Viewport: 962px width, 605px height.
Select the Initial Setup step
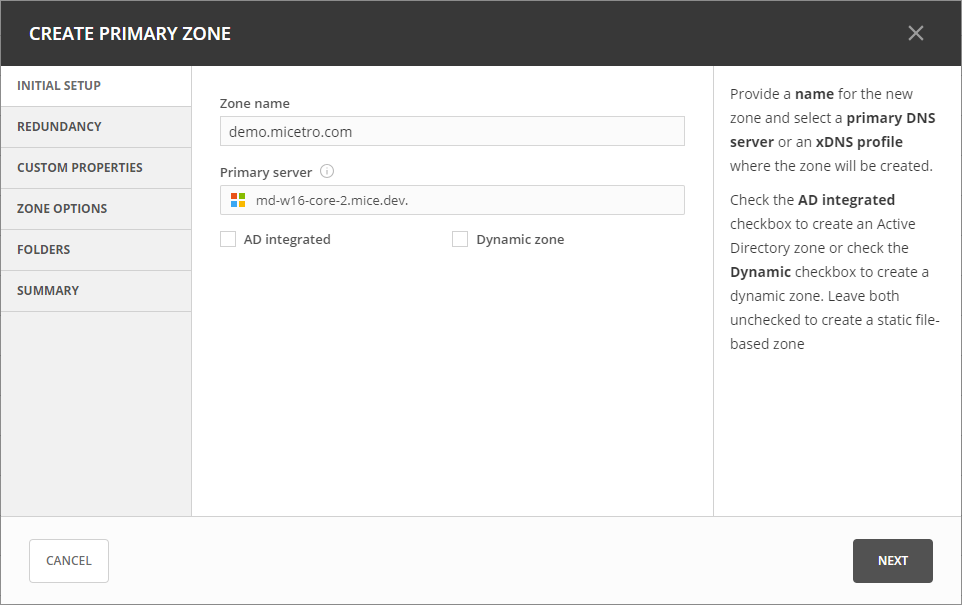[x=96, y=86]
